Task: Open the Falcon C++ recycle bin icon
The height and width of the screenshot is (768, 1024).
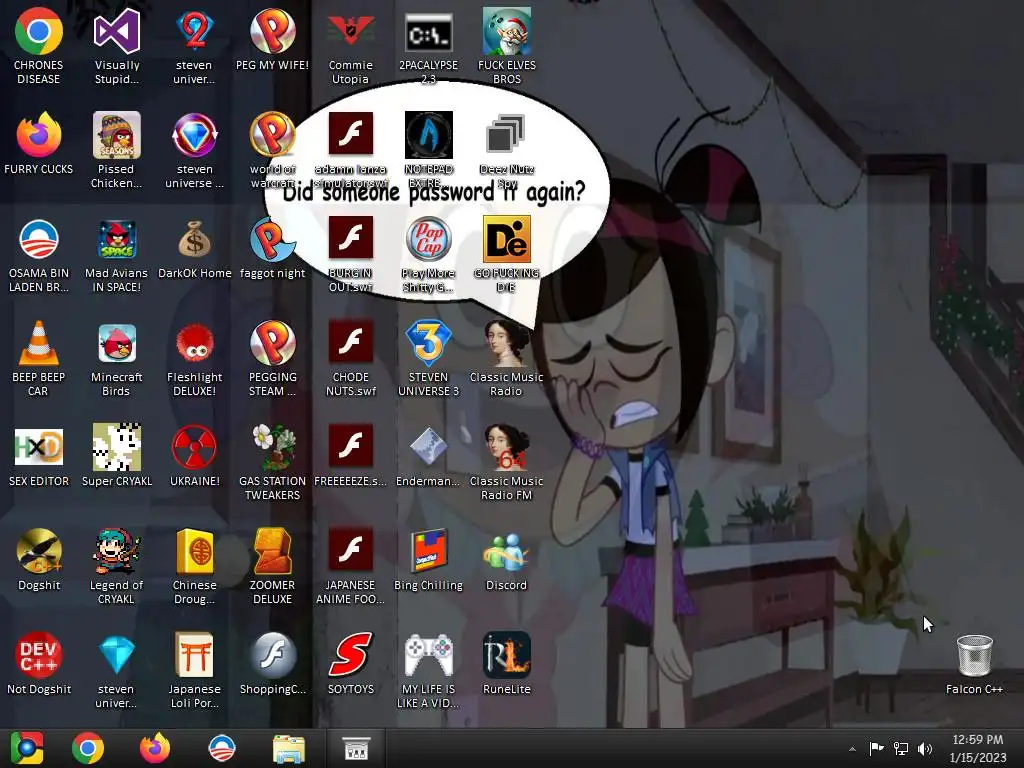Action: click(x=974, y=664)
